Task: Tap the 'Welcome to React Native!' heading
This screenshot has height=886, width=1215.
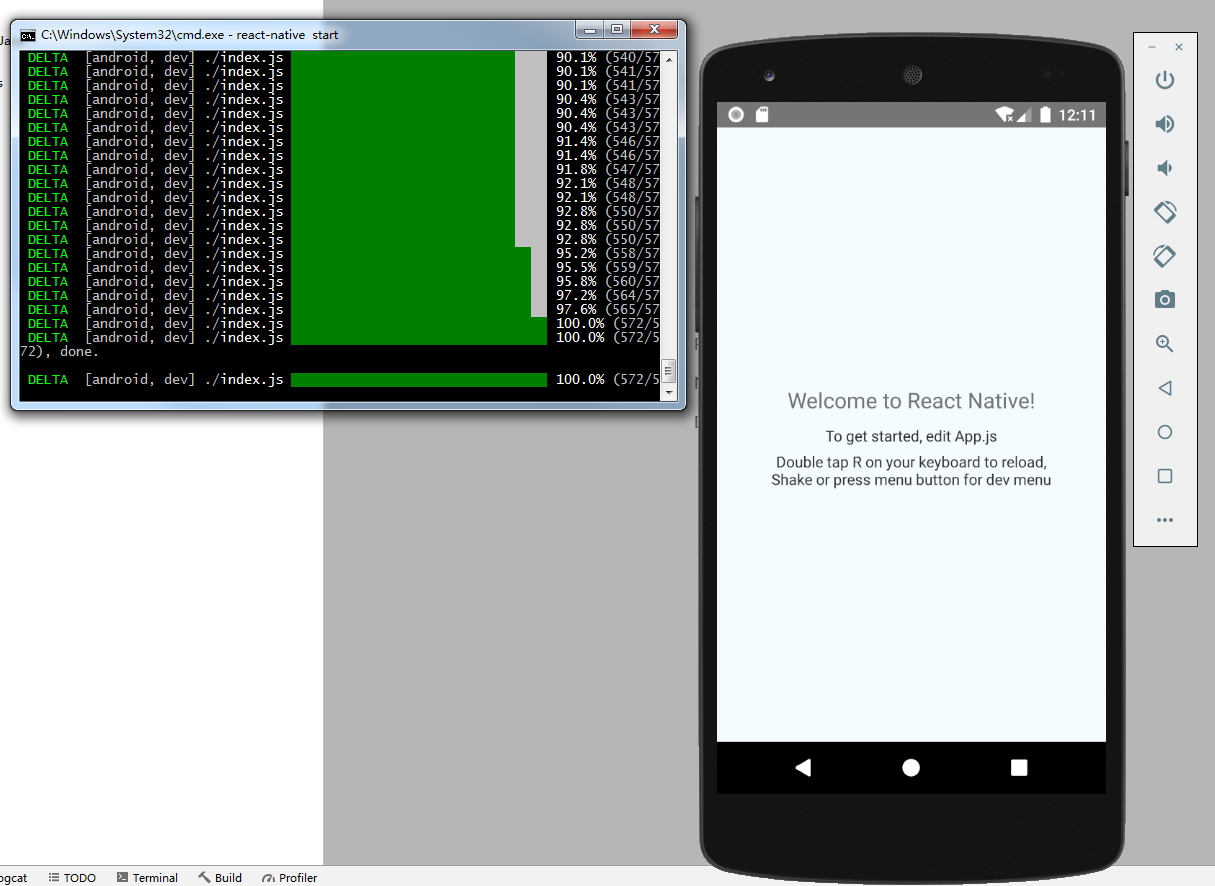Action: [911, 401]
